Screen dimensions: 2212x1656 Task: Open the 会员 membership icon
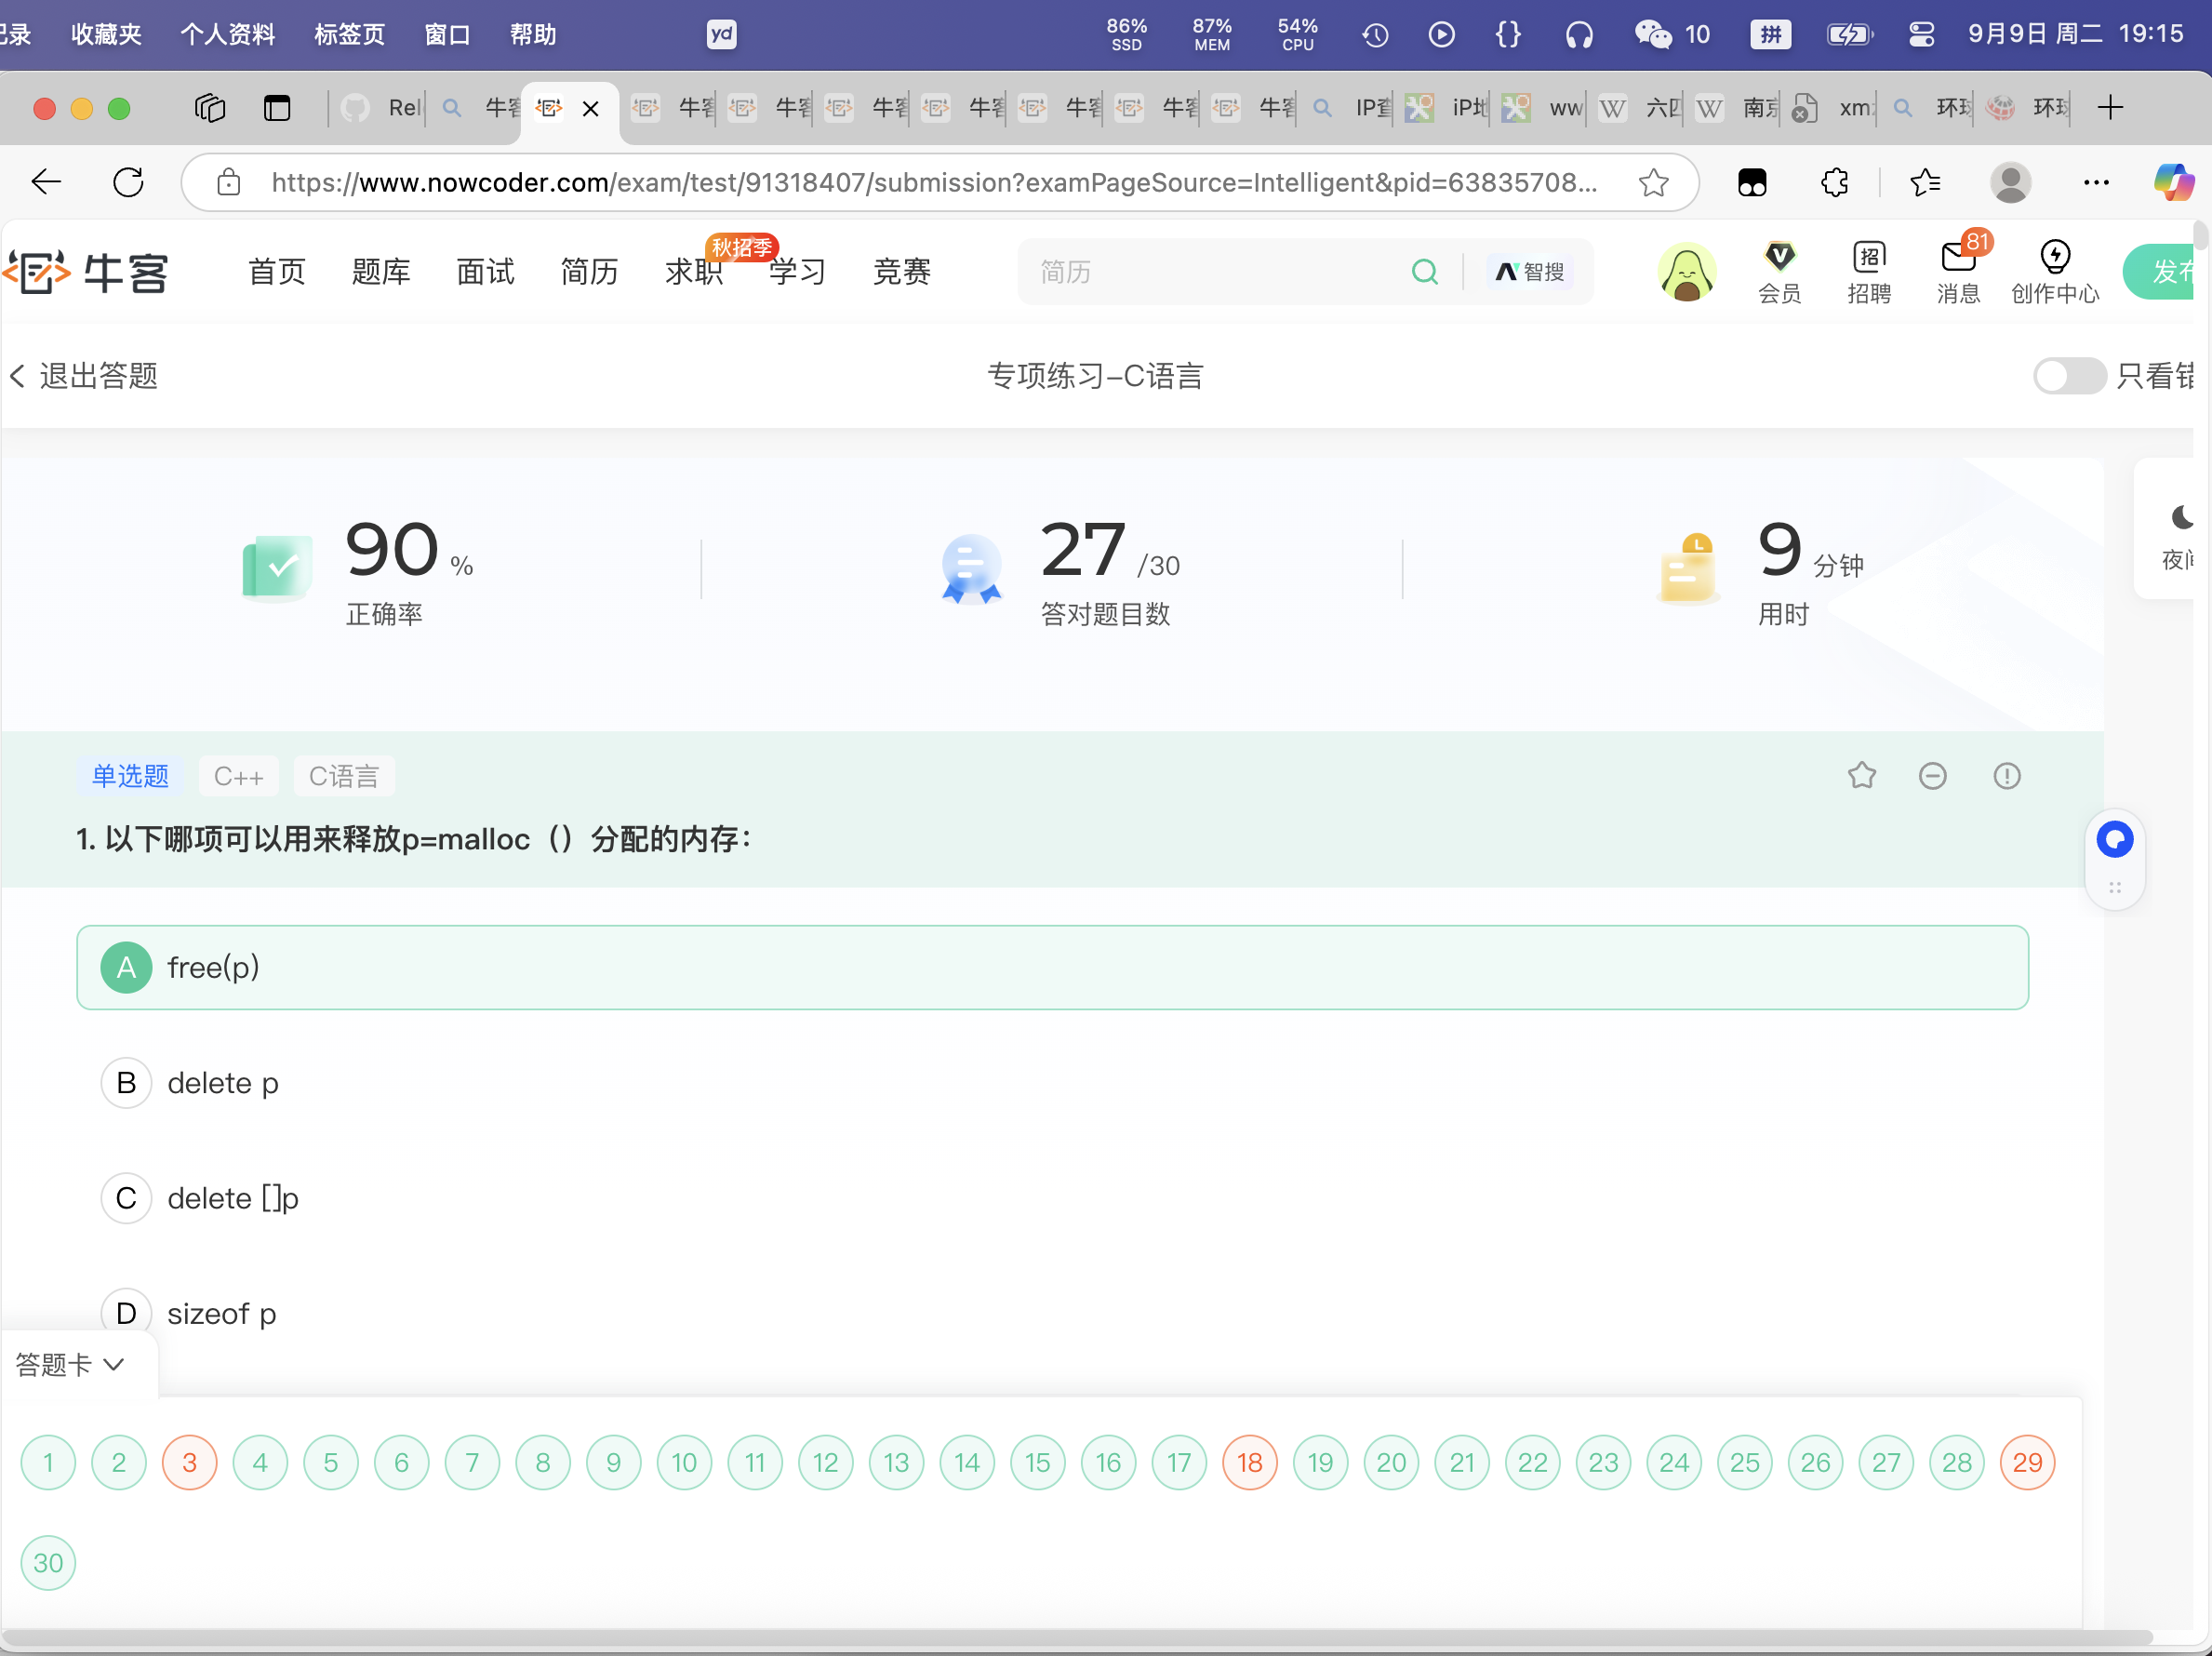coord(1779,272)
